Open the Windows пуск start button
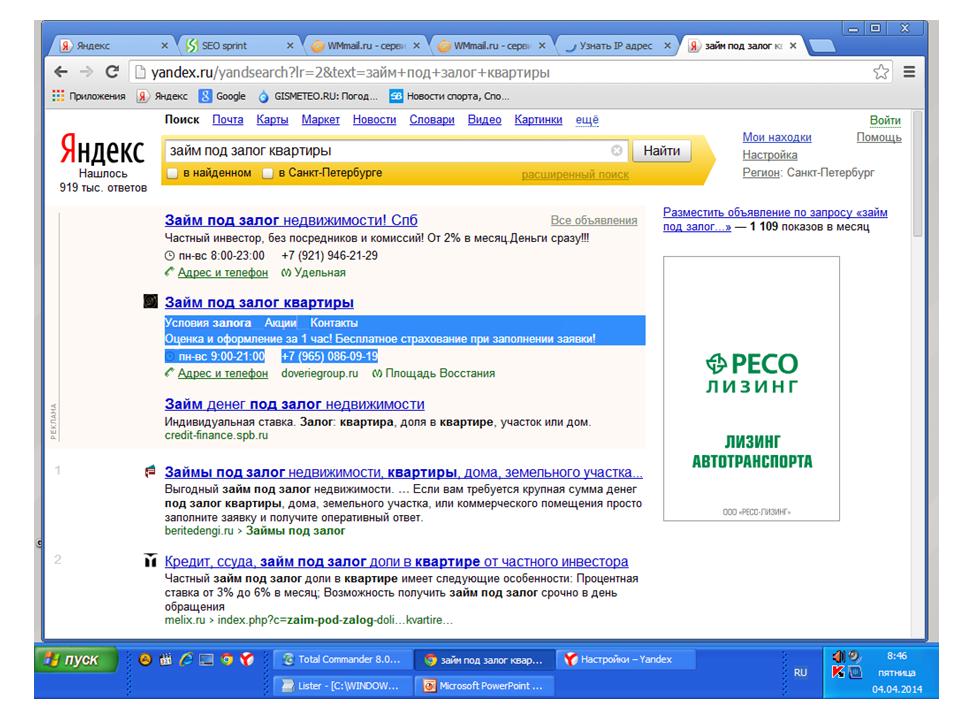 77,660
